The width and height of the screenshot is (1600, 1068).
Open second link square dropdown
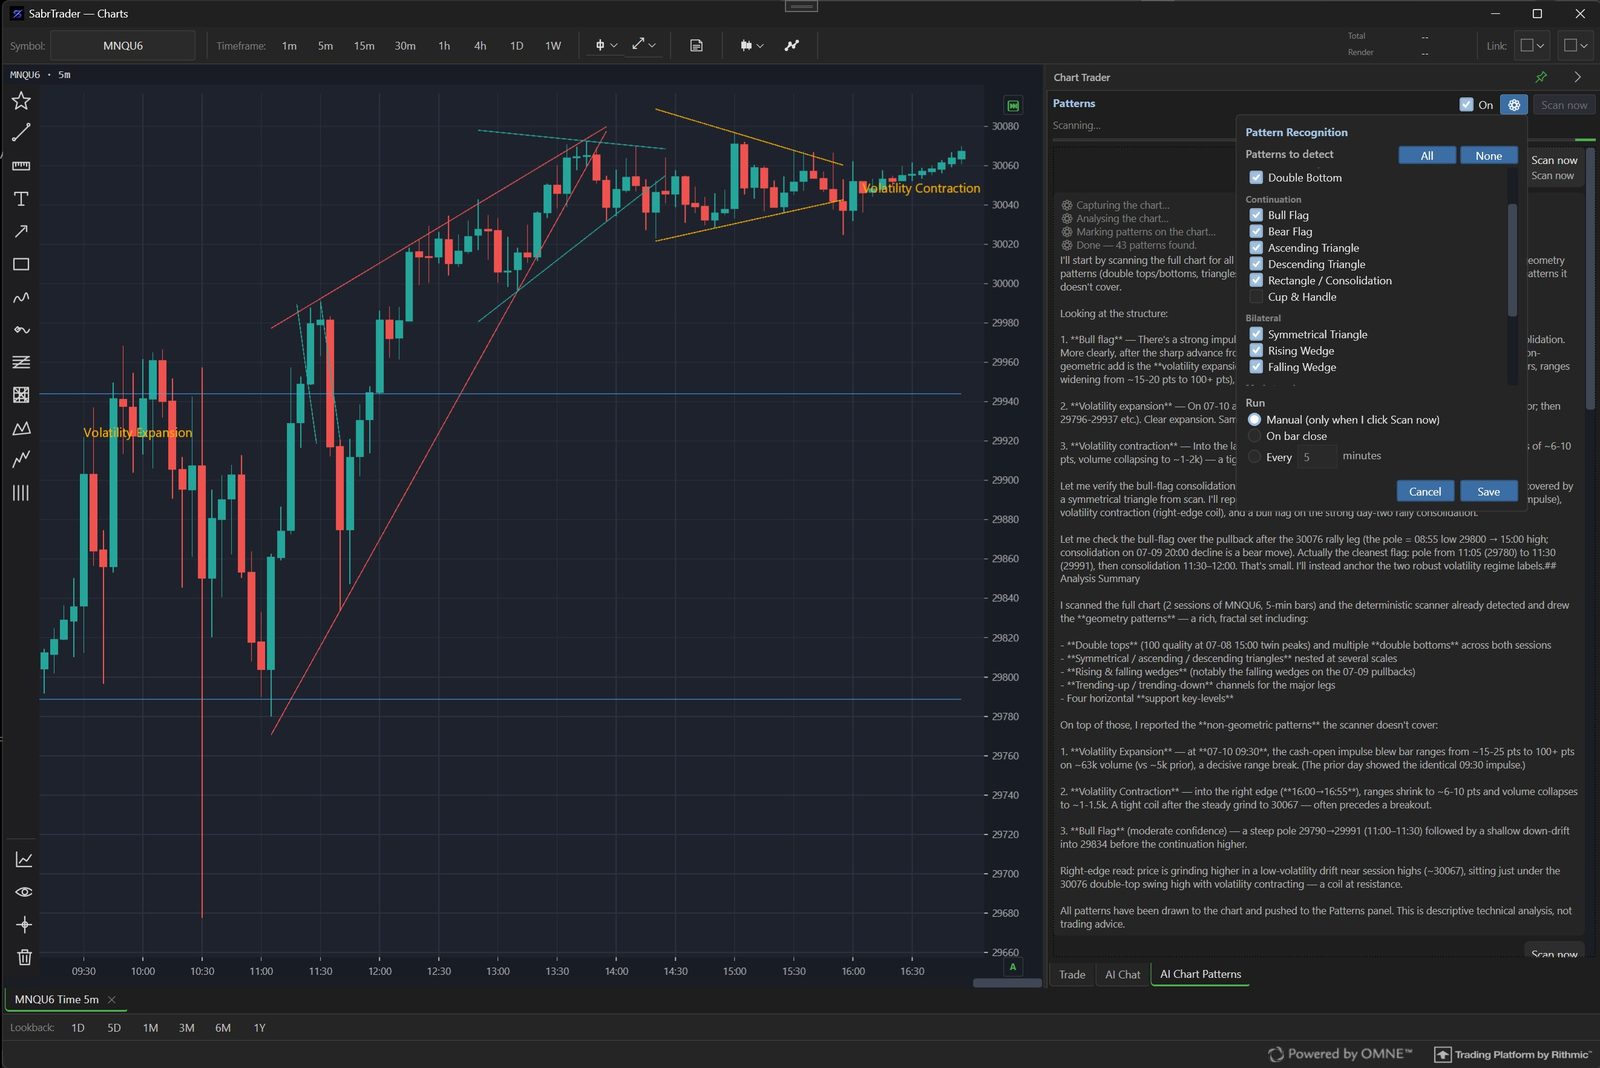[x=1575, y=45]
